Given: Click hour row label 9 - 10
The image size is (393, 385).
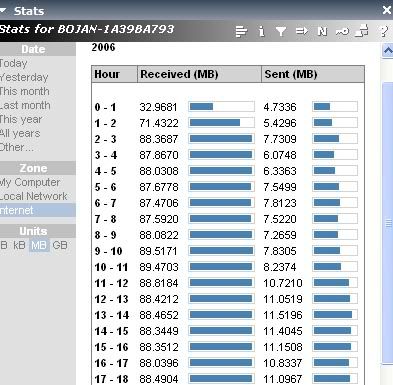Looking at the screenshot, I should click(108, 251).
